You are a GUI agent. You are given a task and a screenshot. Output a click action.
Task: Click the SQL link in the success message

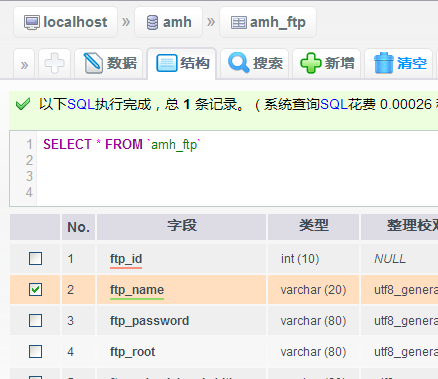click(x=81, y=105)
